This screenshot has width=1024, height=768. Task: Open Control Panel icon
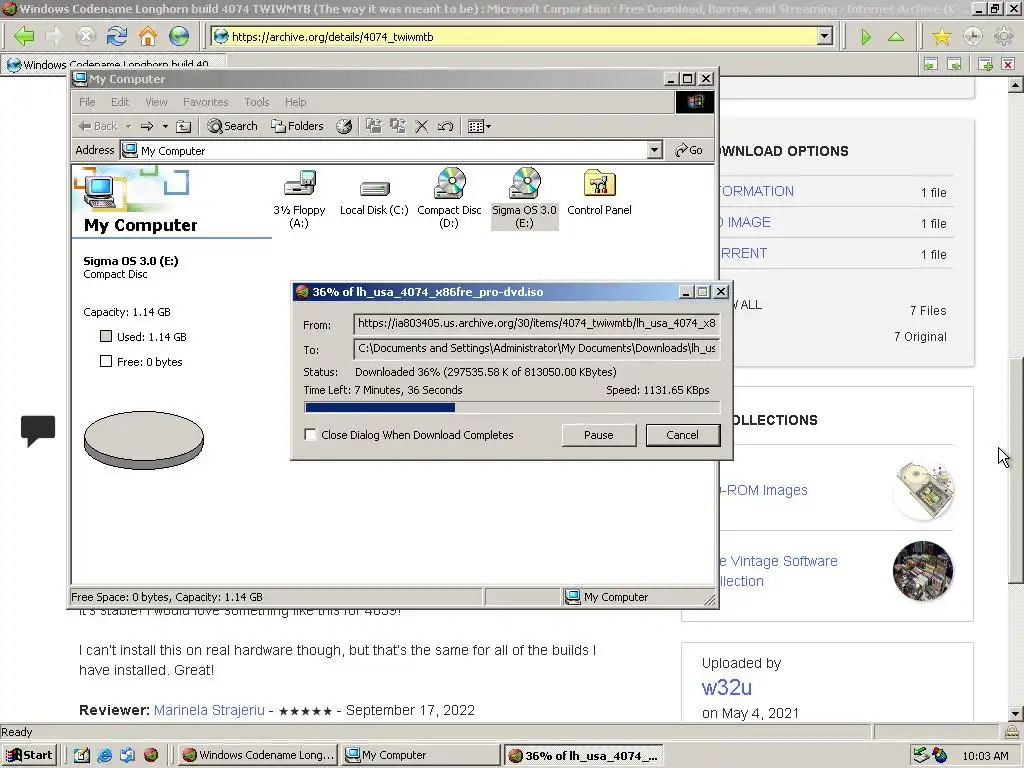(x=600, y=193)
